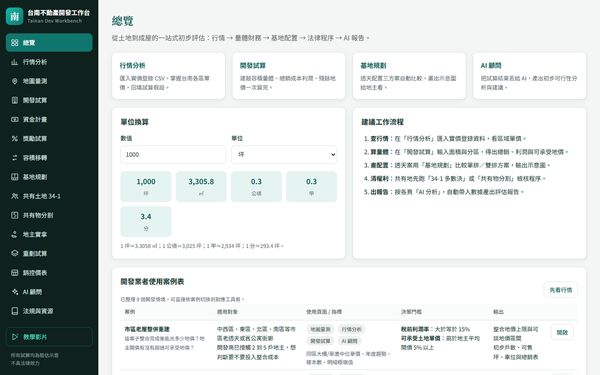The width and height of the screenshot is (600, 375).
Task: Click the AI 顧問 tag chip in table
Action: [x=349, y=341]
